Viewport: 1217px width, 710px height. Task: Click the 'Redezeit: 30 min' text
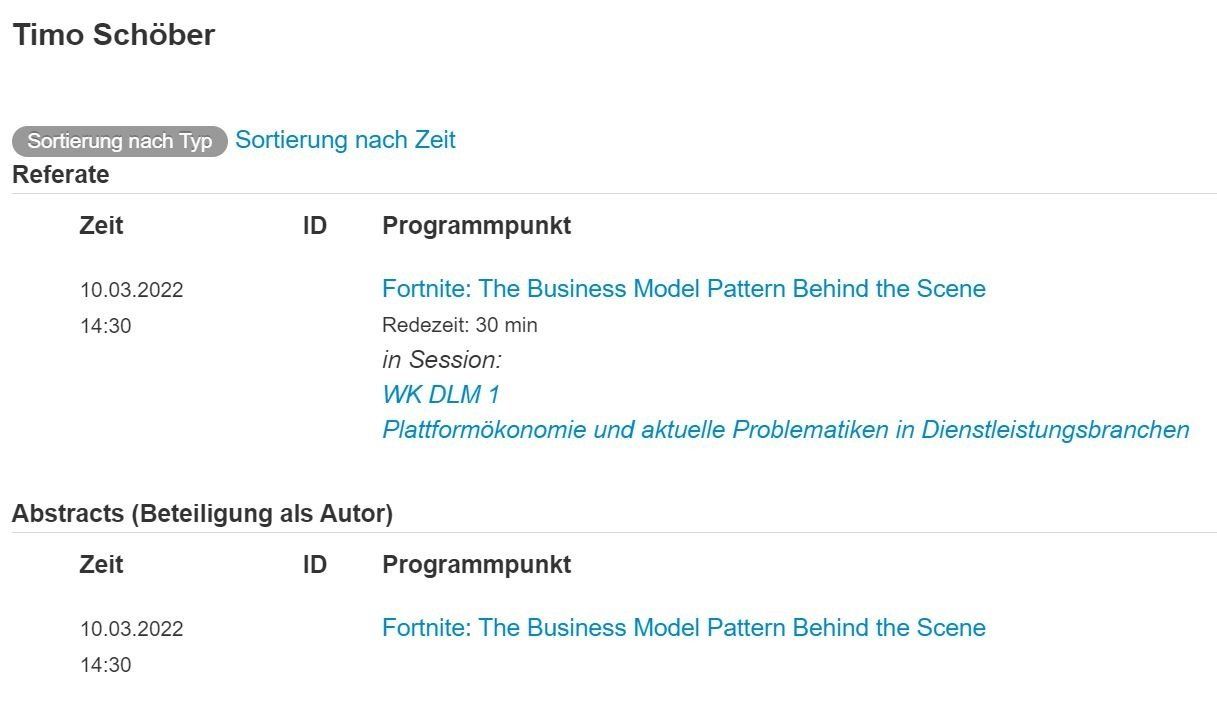click(x=459, y=325)
